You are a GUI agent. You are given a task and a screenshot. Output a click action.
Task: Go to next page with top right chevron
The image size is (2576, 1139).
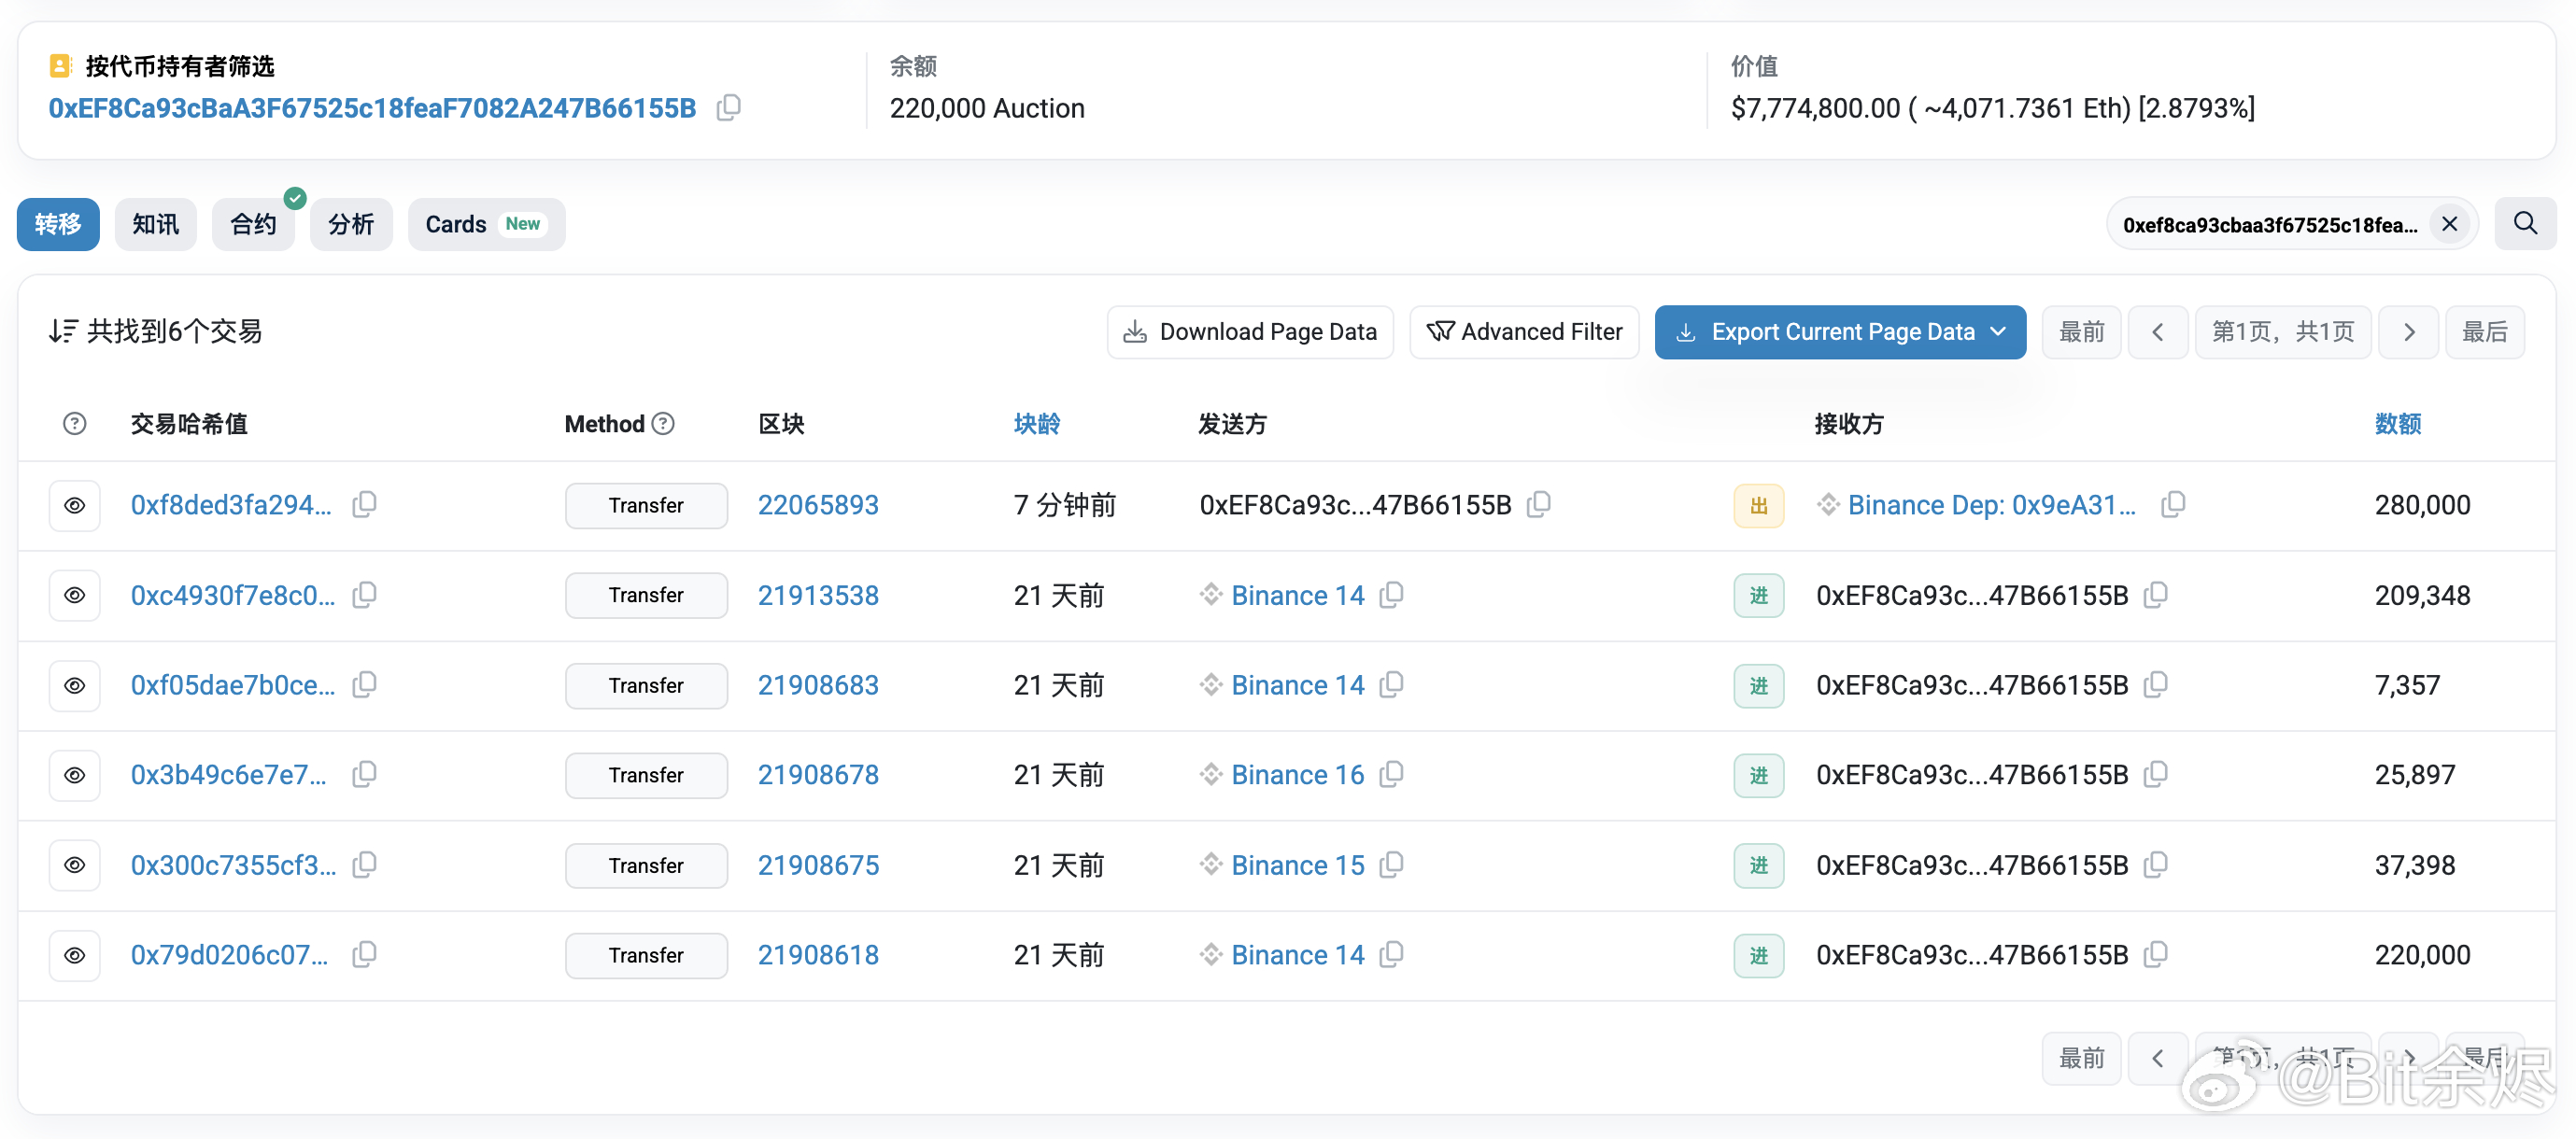point(2409,331)
